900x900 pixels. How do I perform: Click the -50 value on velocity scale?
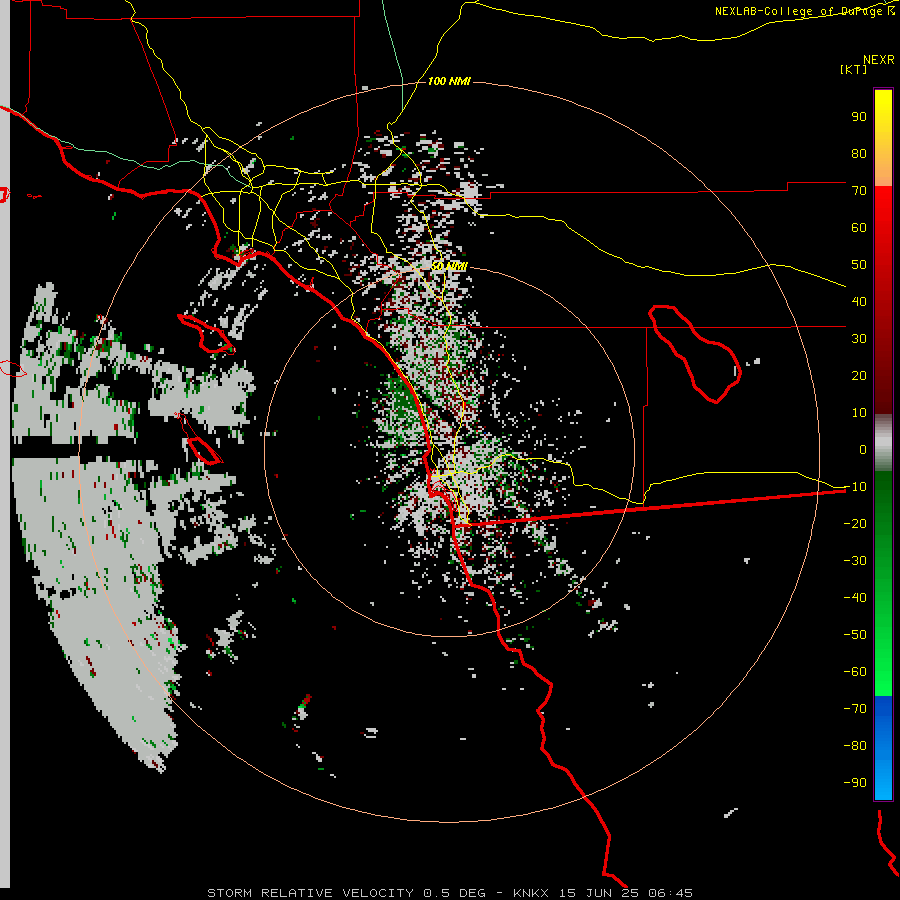855,635
